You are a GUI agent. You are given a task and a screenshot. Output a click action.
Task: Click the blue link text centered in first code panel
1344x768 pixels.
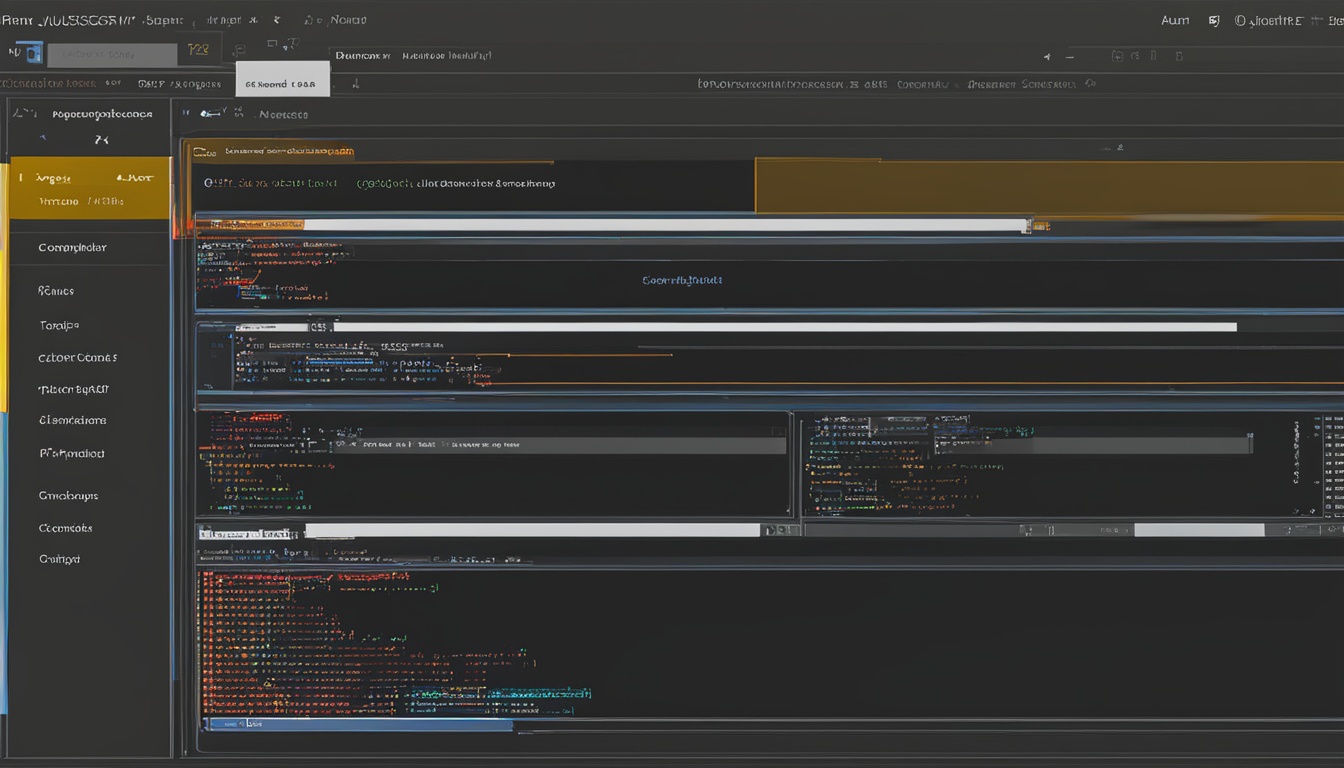click(x=682, y=280)
